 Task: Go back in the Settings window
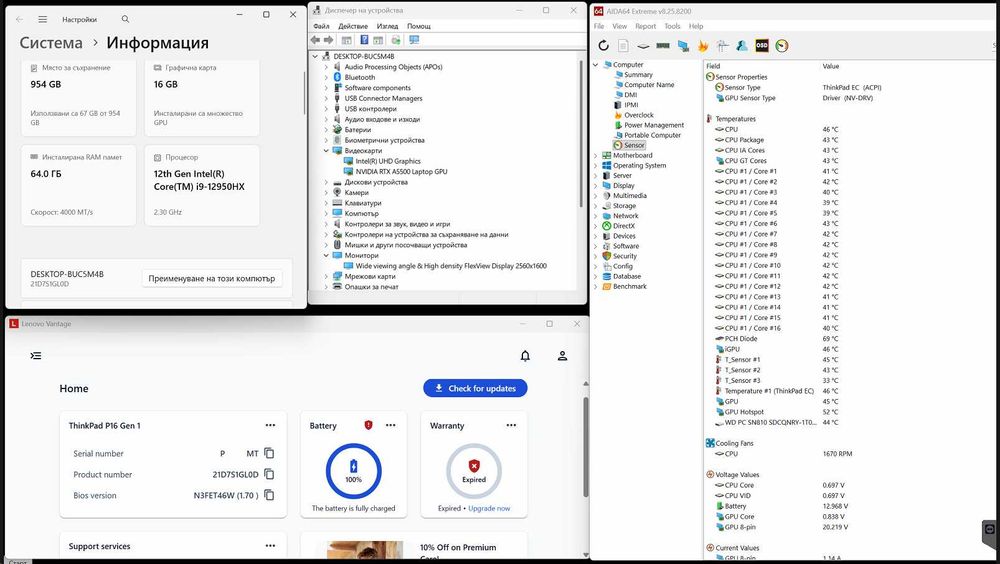(19, 19)
